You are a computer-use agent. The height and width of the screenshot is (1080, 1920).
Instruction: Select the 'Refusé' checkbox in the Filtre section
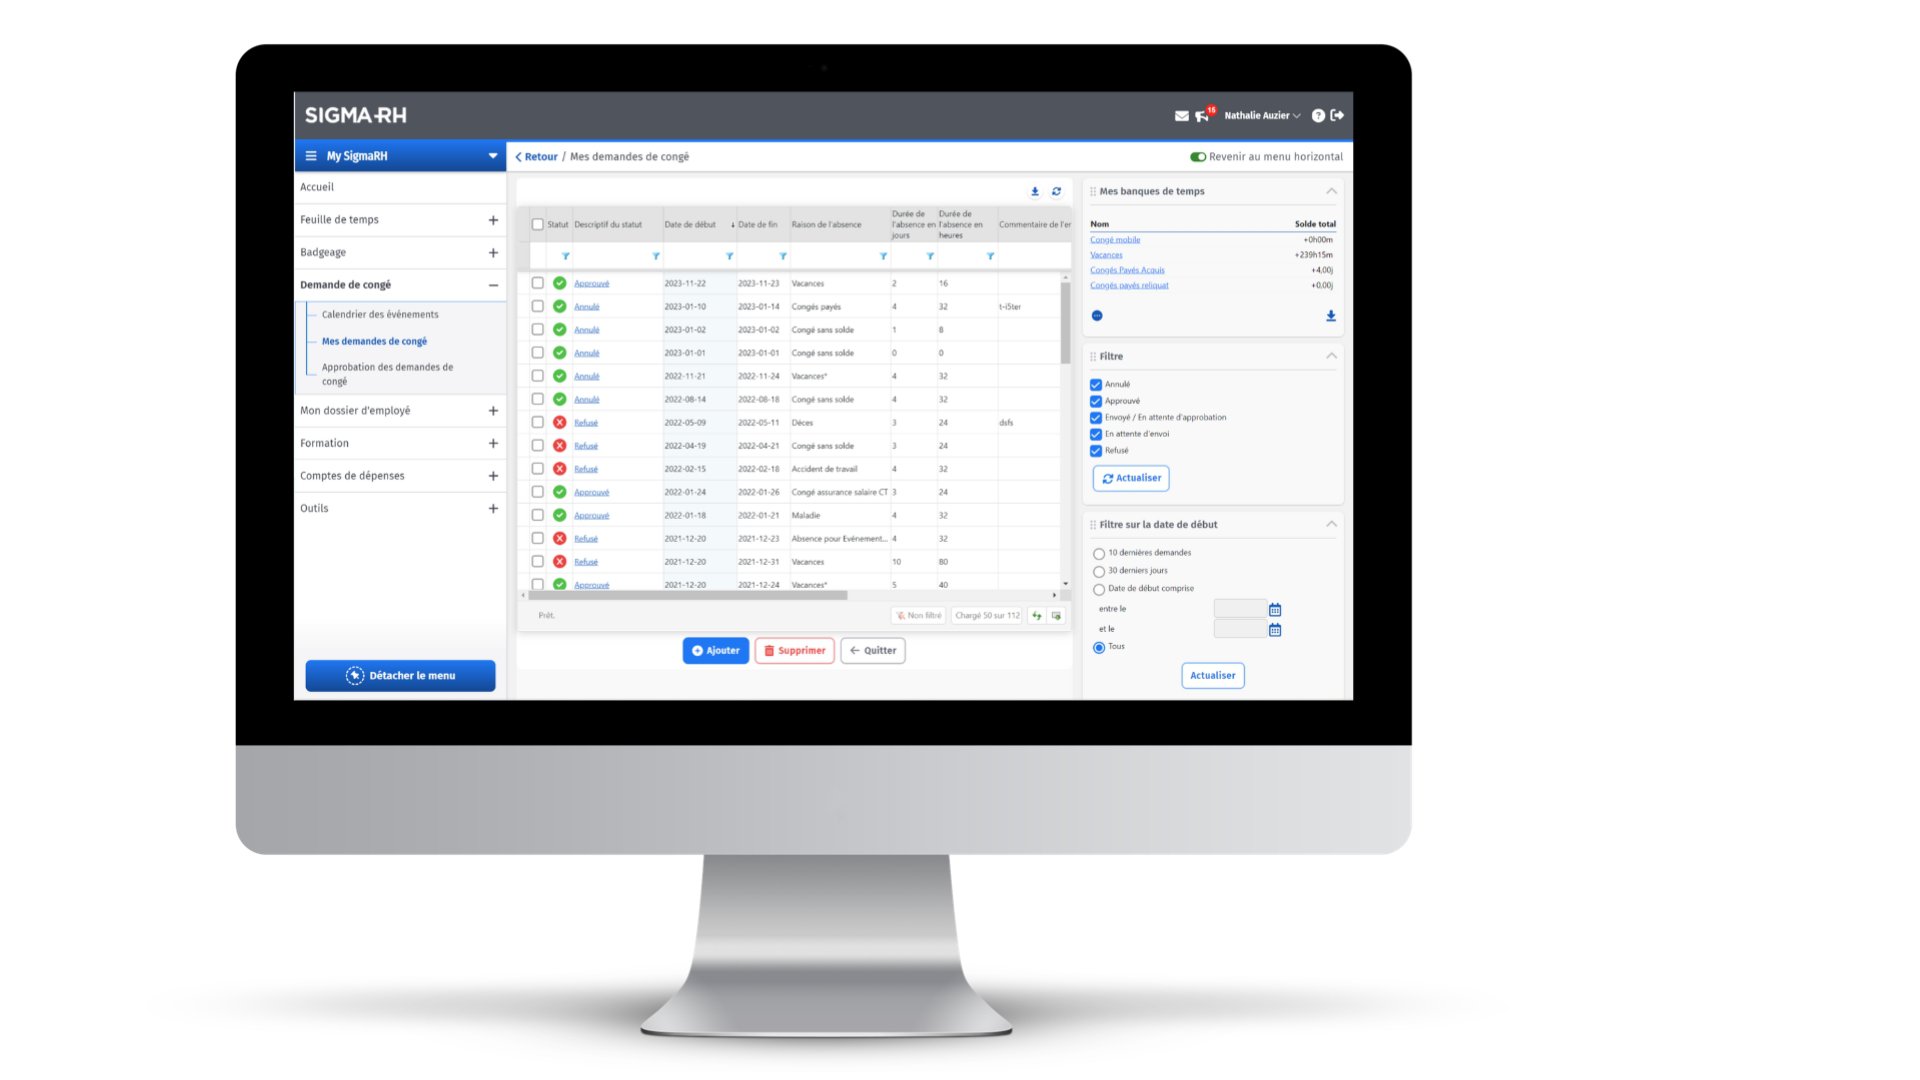click(1096, 450)
